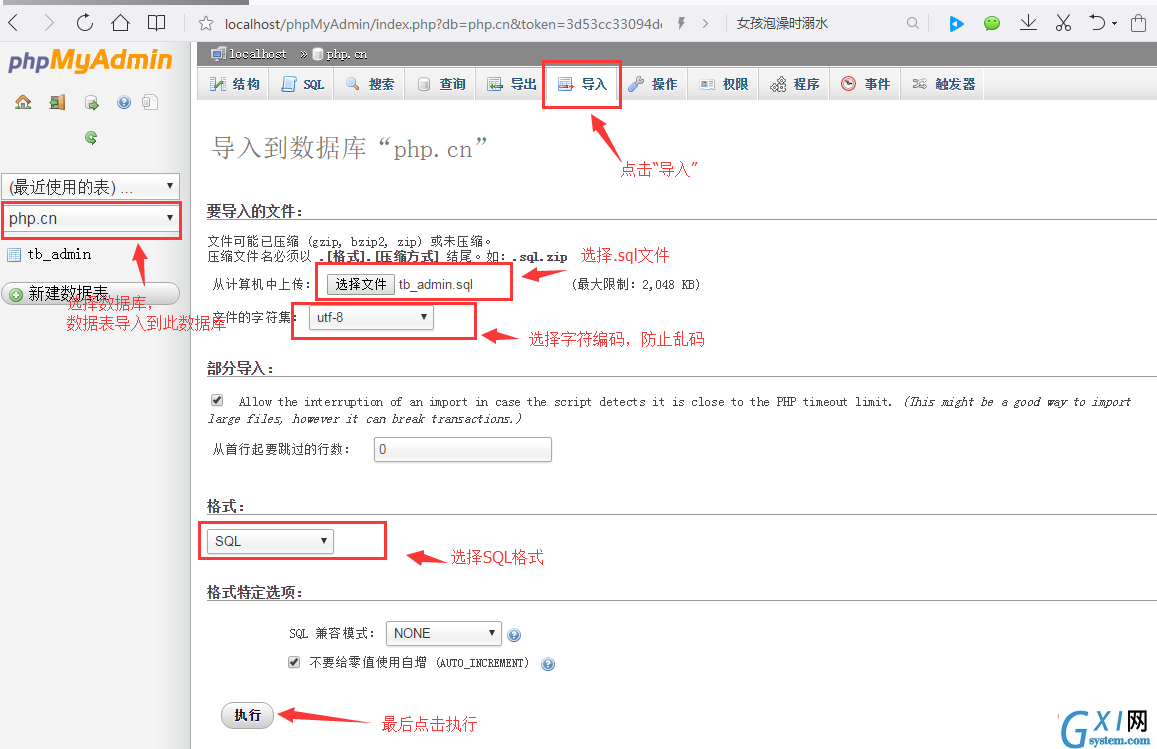Click the php.cn breadcrumb link
The width and height of the screenshot is (1157, 749).
point(346,54)
